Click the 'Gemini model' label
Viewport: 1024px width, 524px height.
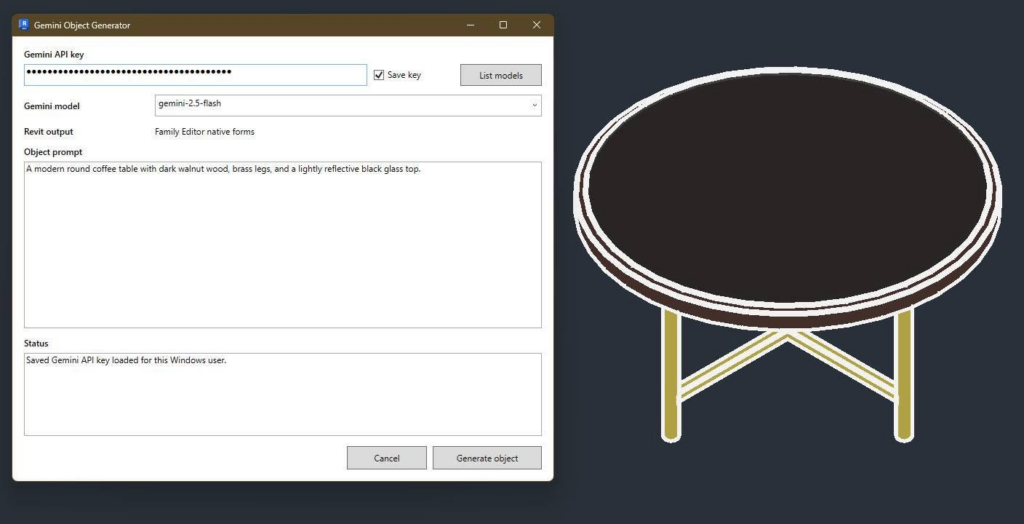point(52,106)
